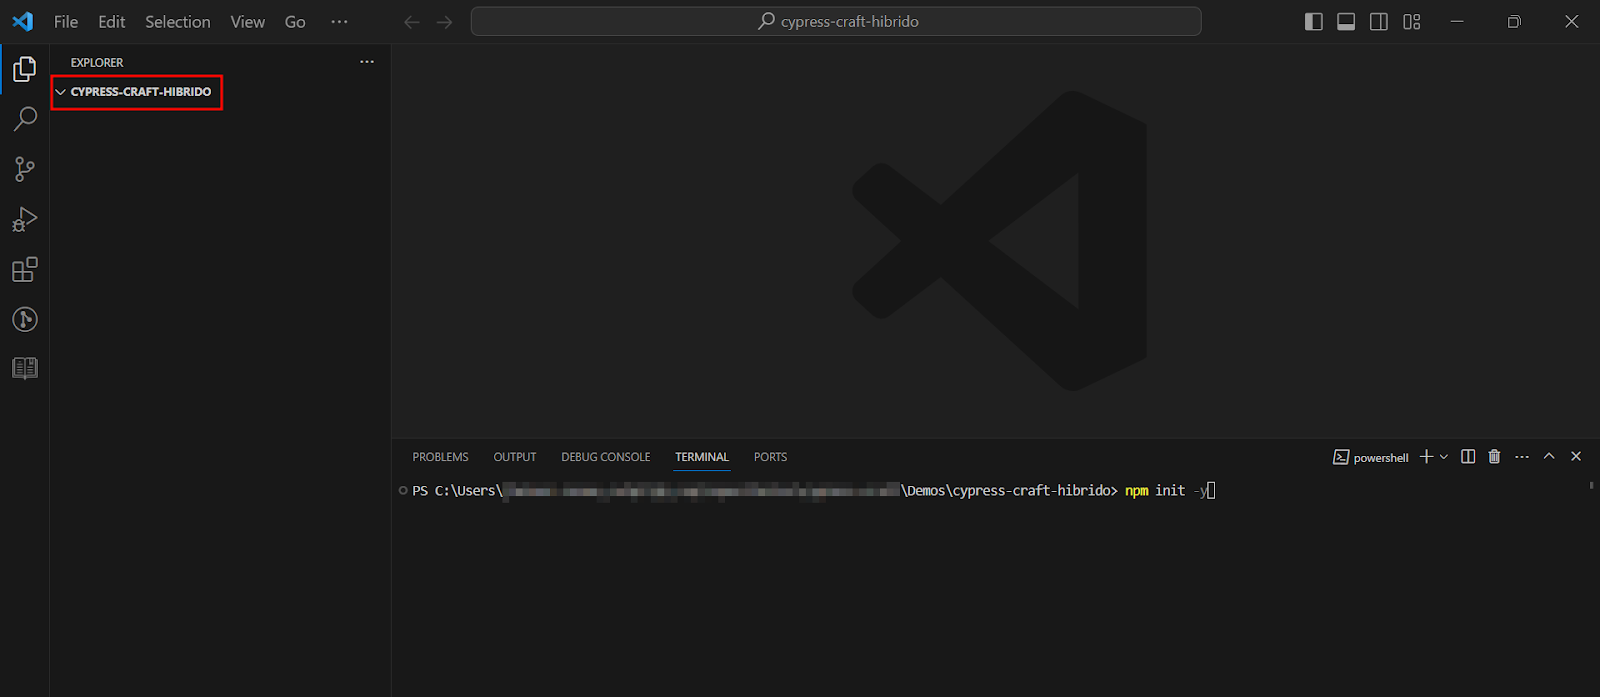Toggle the secondary side bar layout icon
Screen dimensions: 1600x697
pyautogui.click(x=1379, y=22)
